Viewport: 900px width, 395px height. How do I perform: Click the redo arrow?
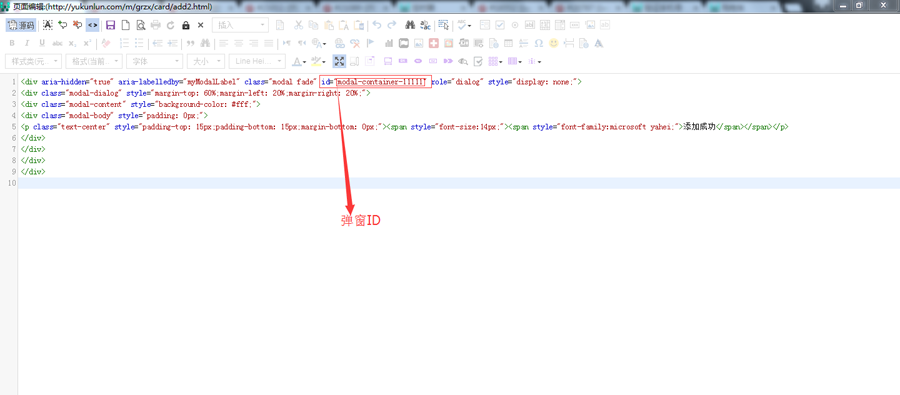392,25
